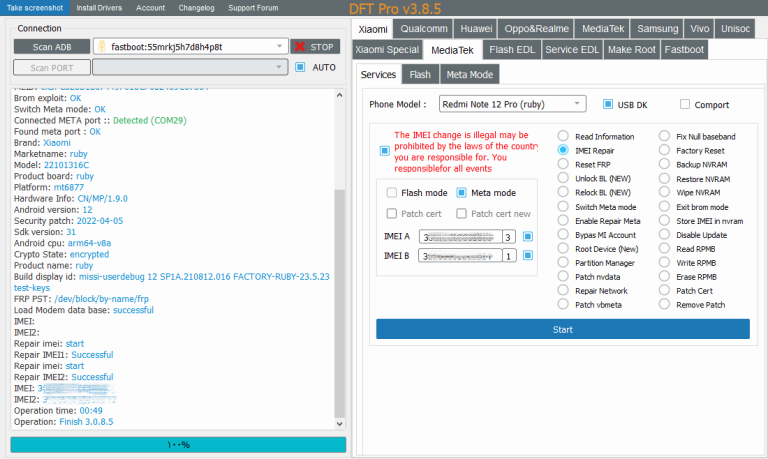This screenshot has width=768, height=459.
Task: Select Bypas MI Account option
Action: 563,234
